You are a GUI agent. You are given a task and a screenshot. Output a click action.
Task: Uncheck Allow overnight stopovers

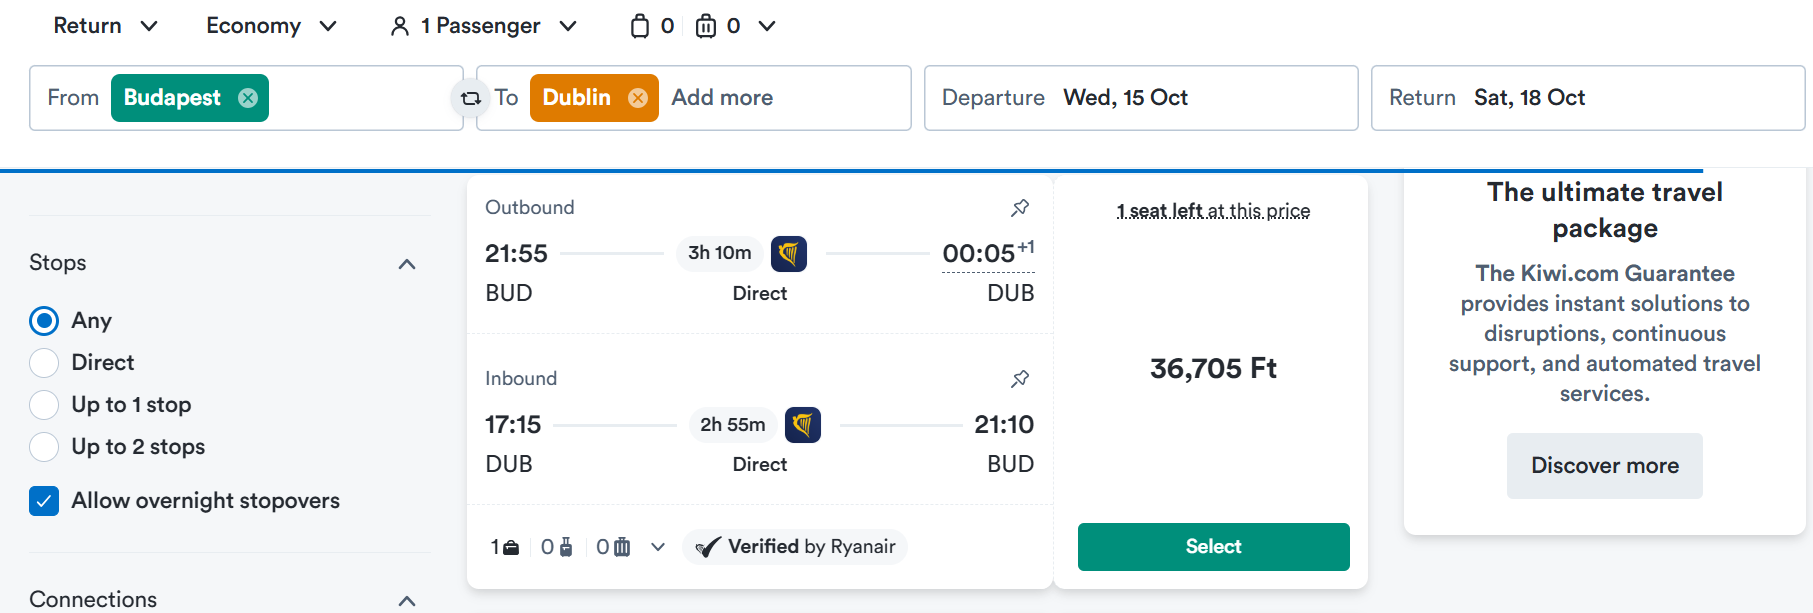coord(44,501)
